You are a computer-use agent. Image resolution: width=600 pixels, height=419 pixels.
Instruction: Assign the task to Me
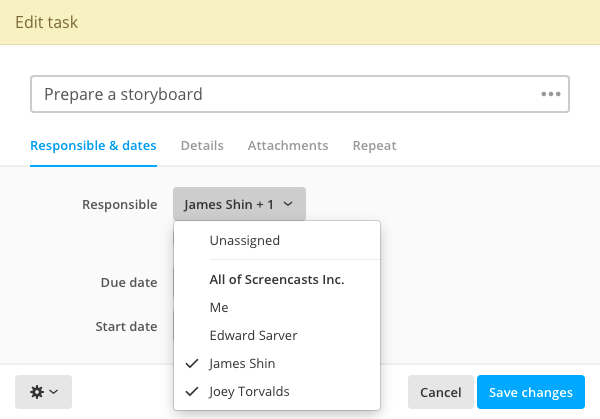coord(277,308)
